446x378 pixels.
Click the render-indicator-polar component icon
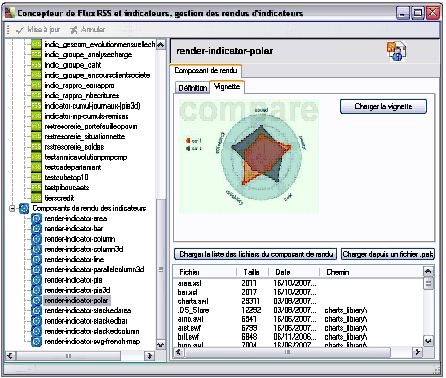36,300
